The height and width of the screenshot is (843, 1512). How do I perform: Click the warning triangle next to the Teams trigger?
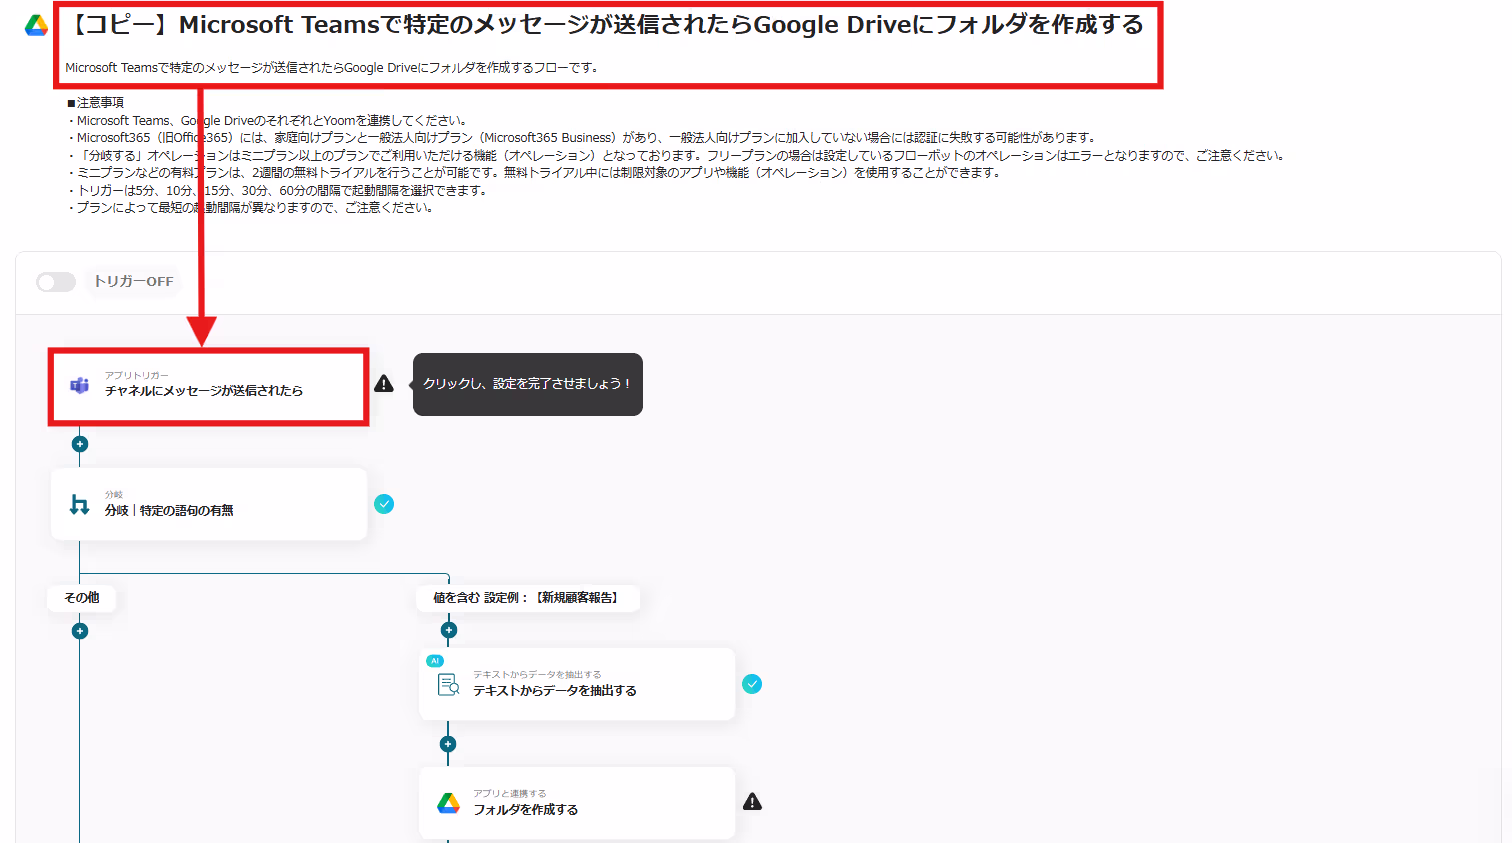384,384
